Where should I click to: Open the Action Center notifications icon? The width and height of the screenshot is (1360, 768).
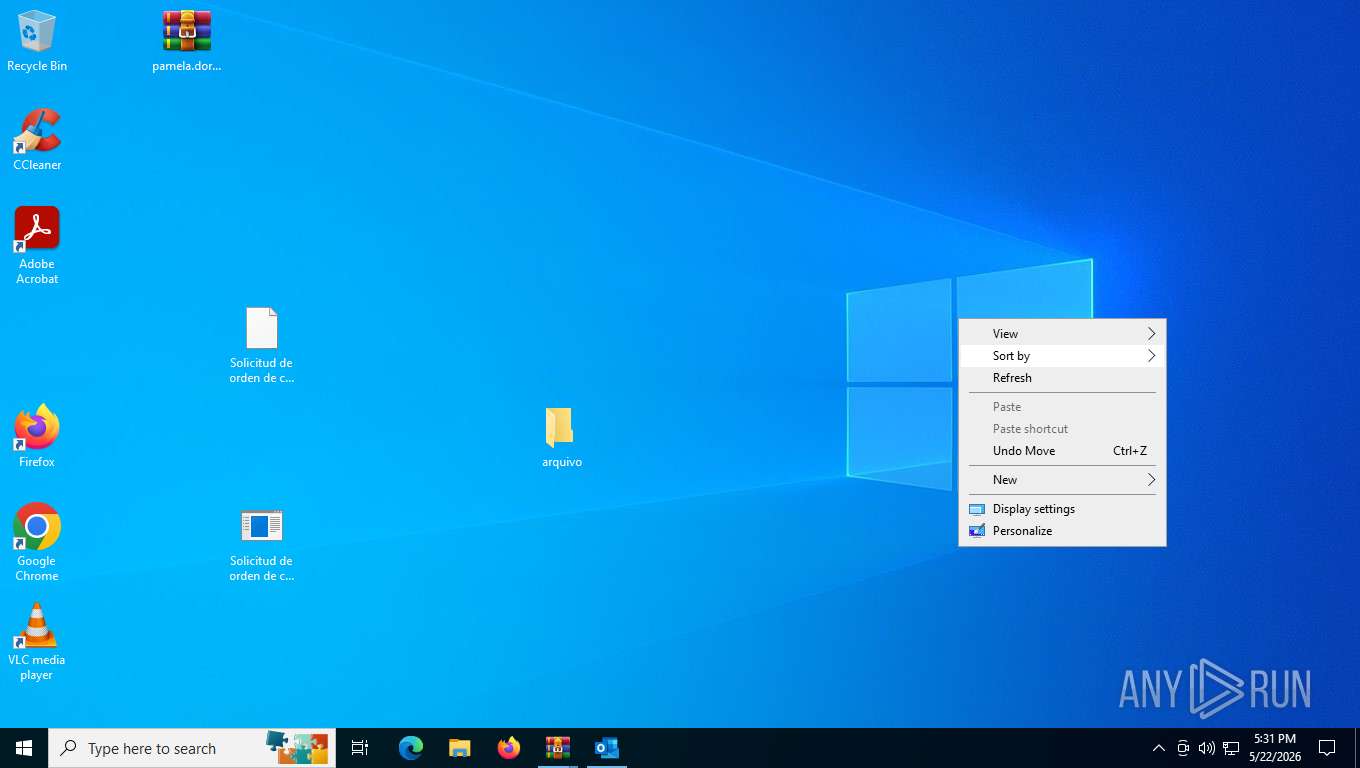point(1327,748)
